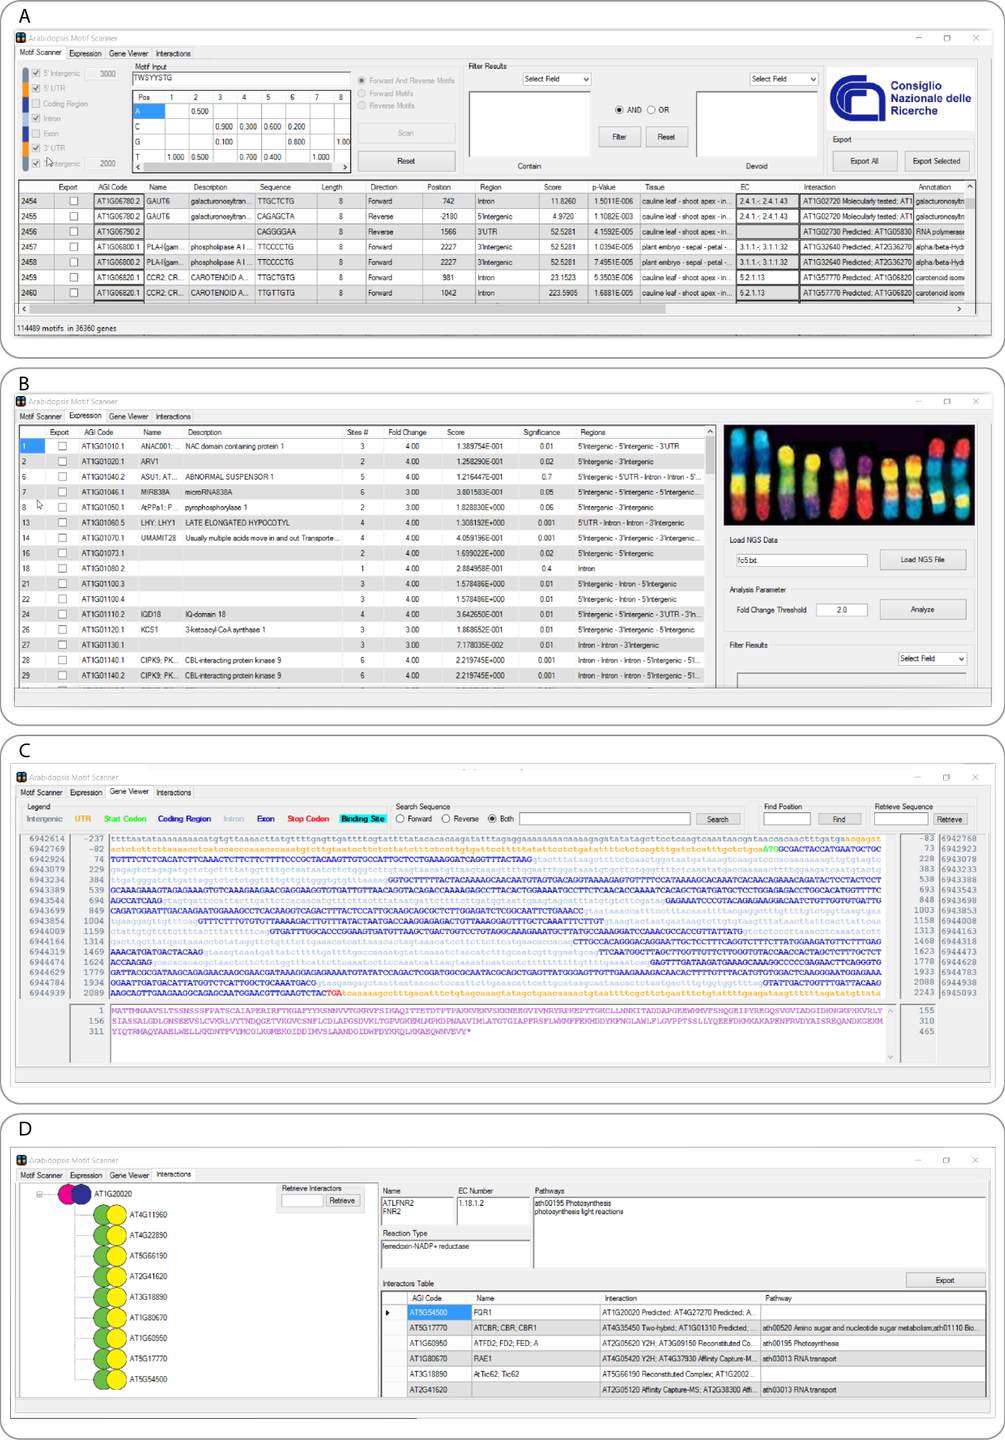Switch to Gene Viewer tab in window D
This screenshot has width=1005, height=1440.
tap(129, 1176)
